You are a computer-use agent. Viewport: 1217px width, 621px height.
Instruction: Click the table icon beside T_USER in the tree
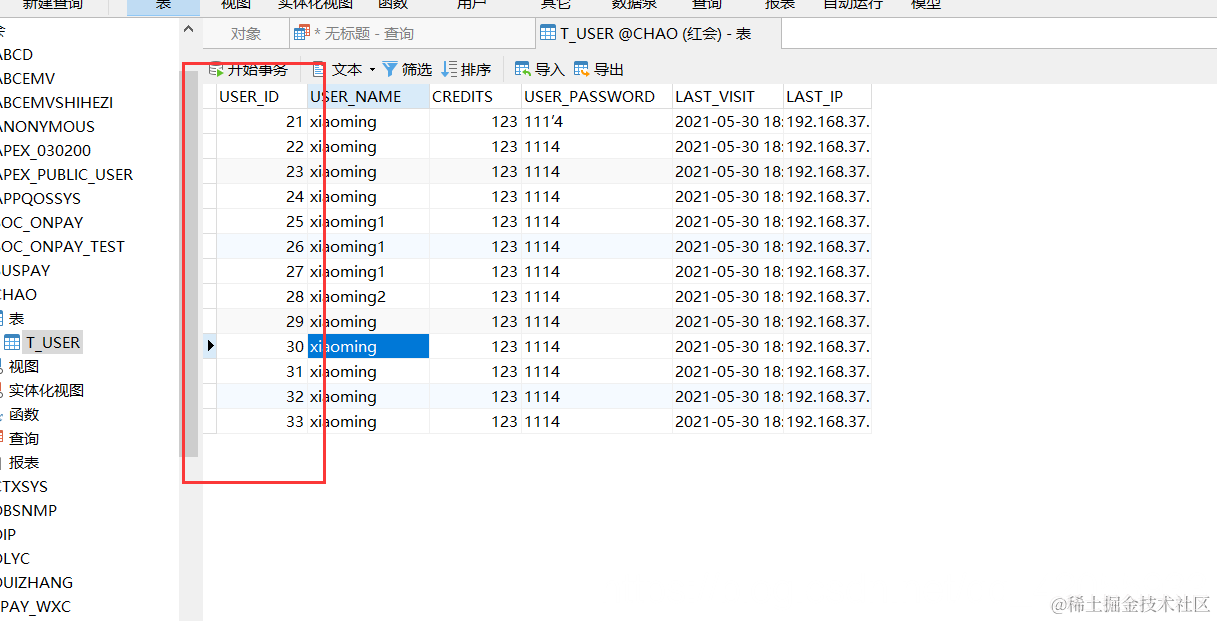tap(12, 343)
